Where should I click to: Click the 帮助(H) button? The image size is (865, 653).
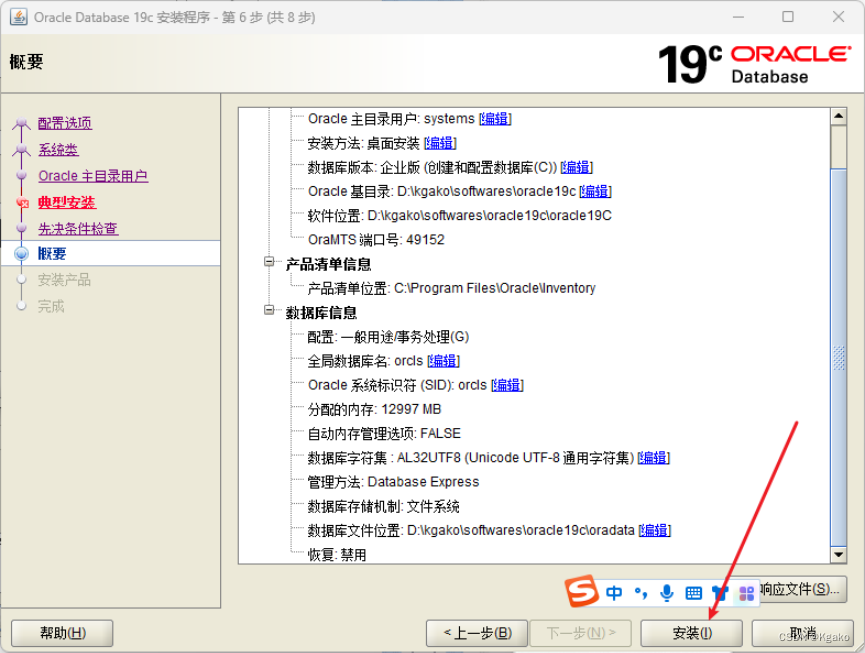60,633
